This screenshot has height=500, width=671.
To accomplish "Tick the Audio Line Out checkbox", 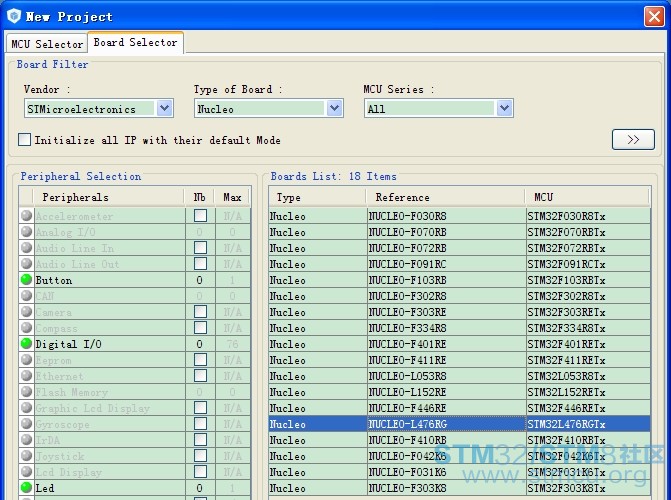I will [200, 263].
